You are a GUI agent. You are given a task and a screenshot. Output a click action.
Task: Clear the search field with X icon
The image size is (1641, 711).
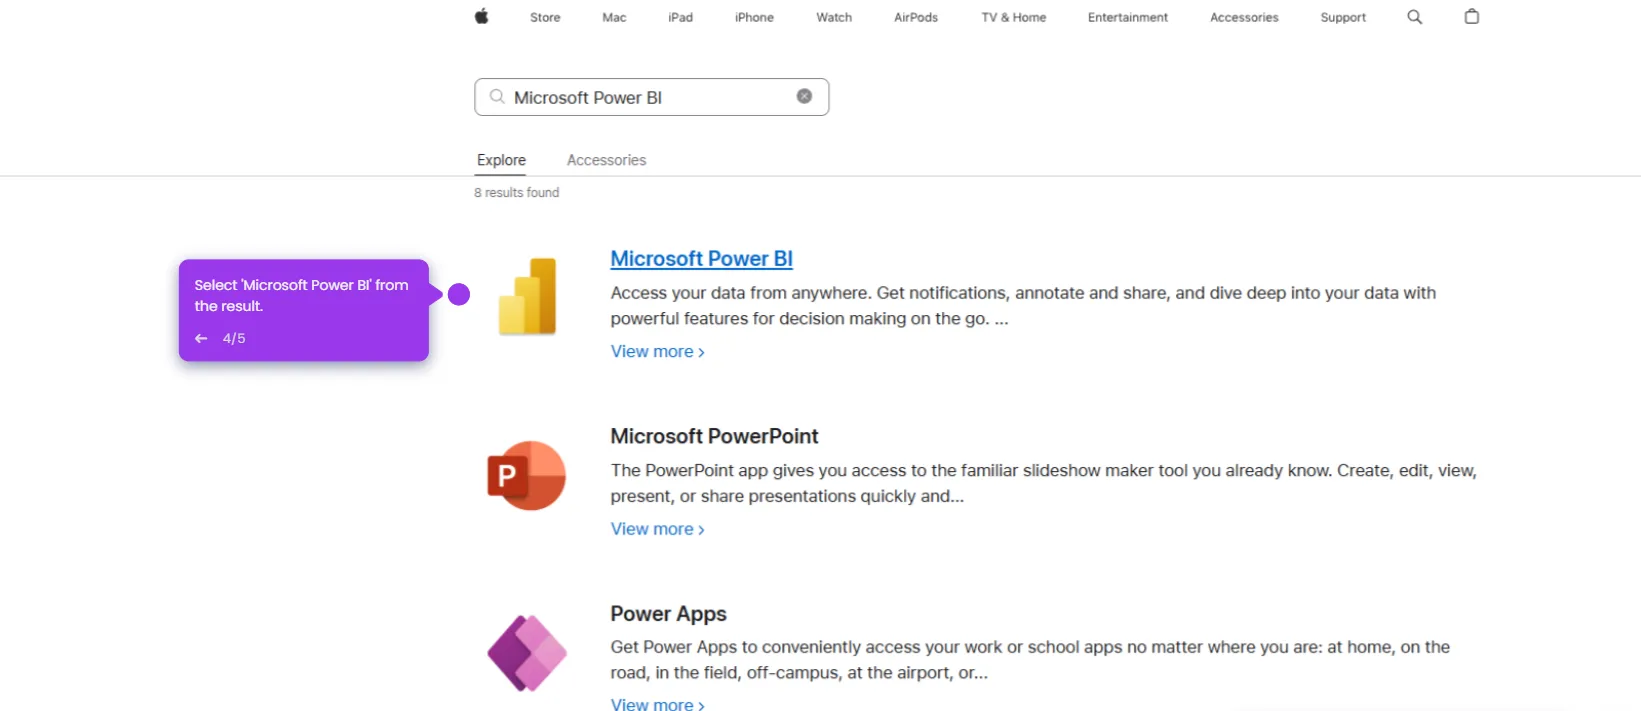click(804, 96)
